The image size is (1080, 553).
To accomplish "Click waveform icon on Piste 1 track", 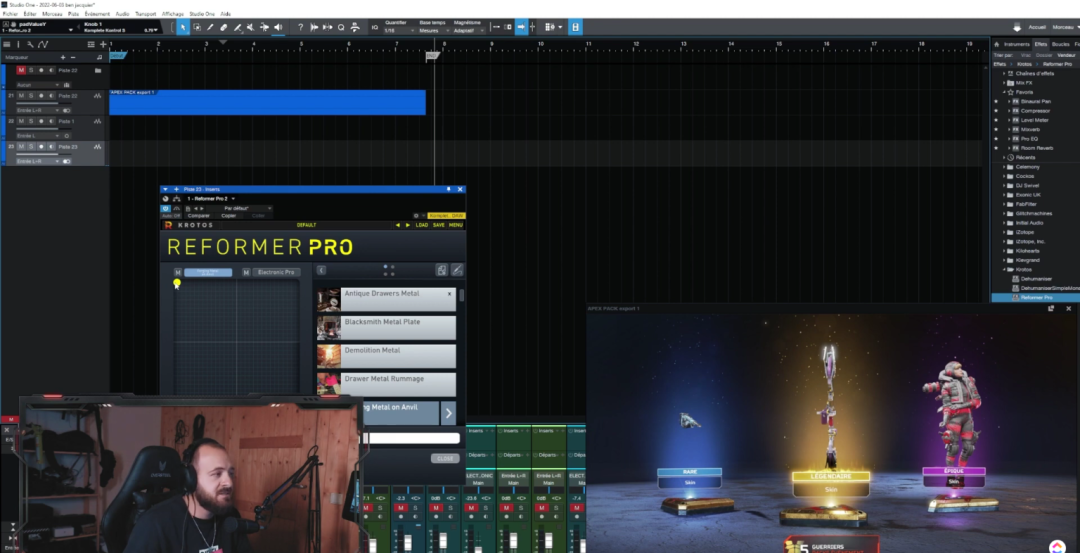I will click(98, 121).
